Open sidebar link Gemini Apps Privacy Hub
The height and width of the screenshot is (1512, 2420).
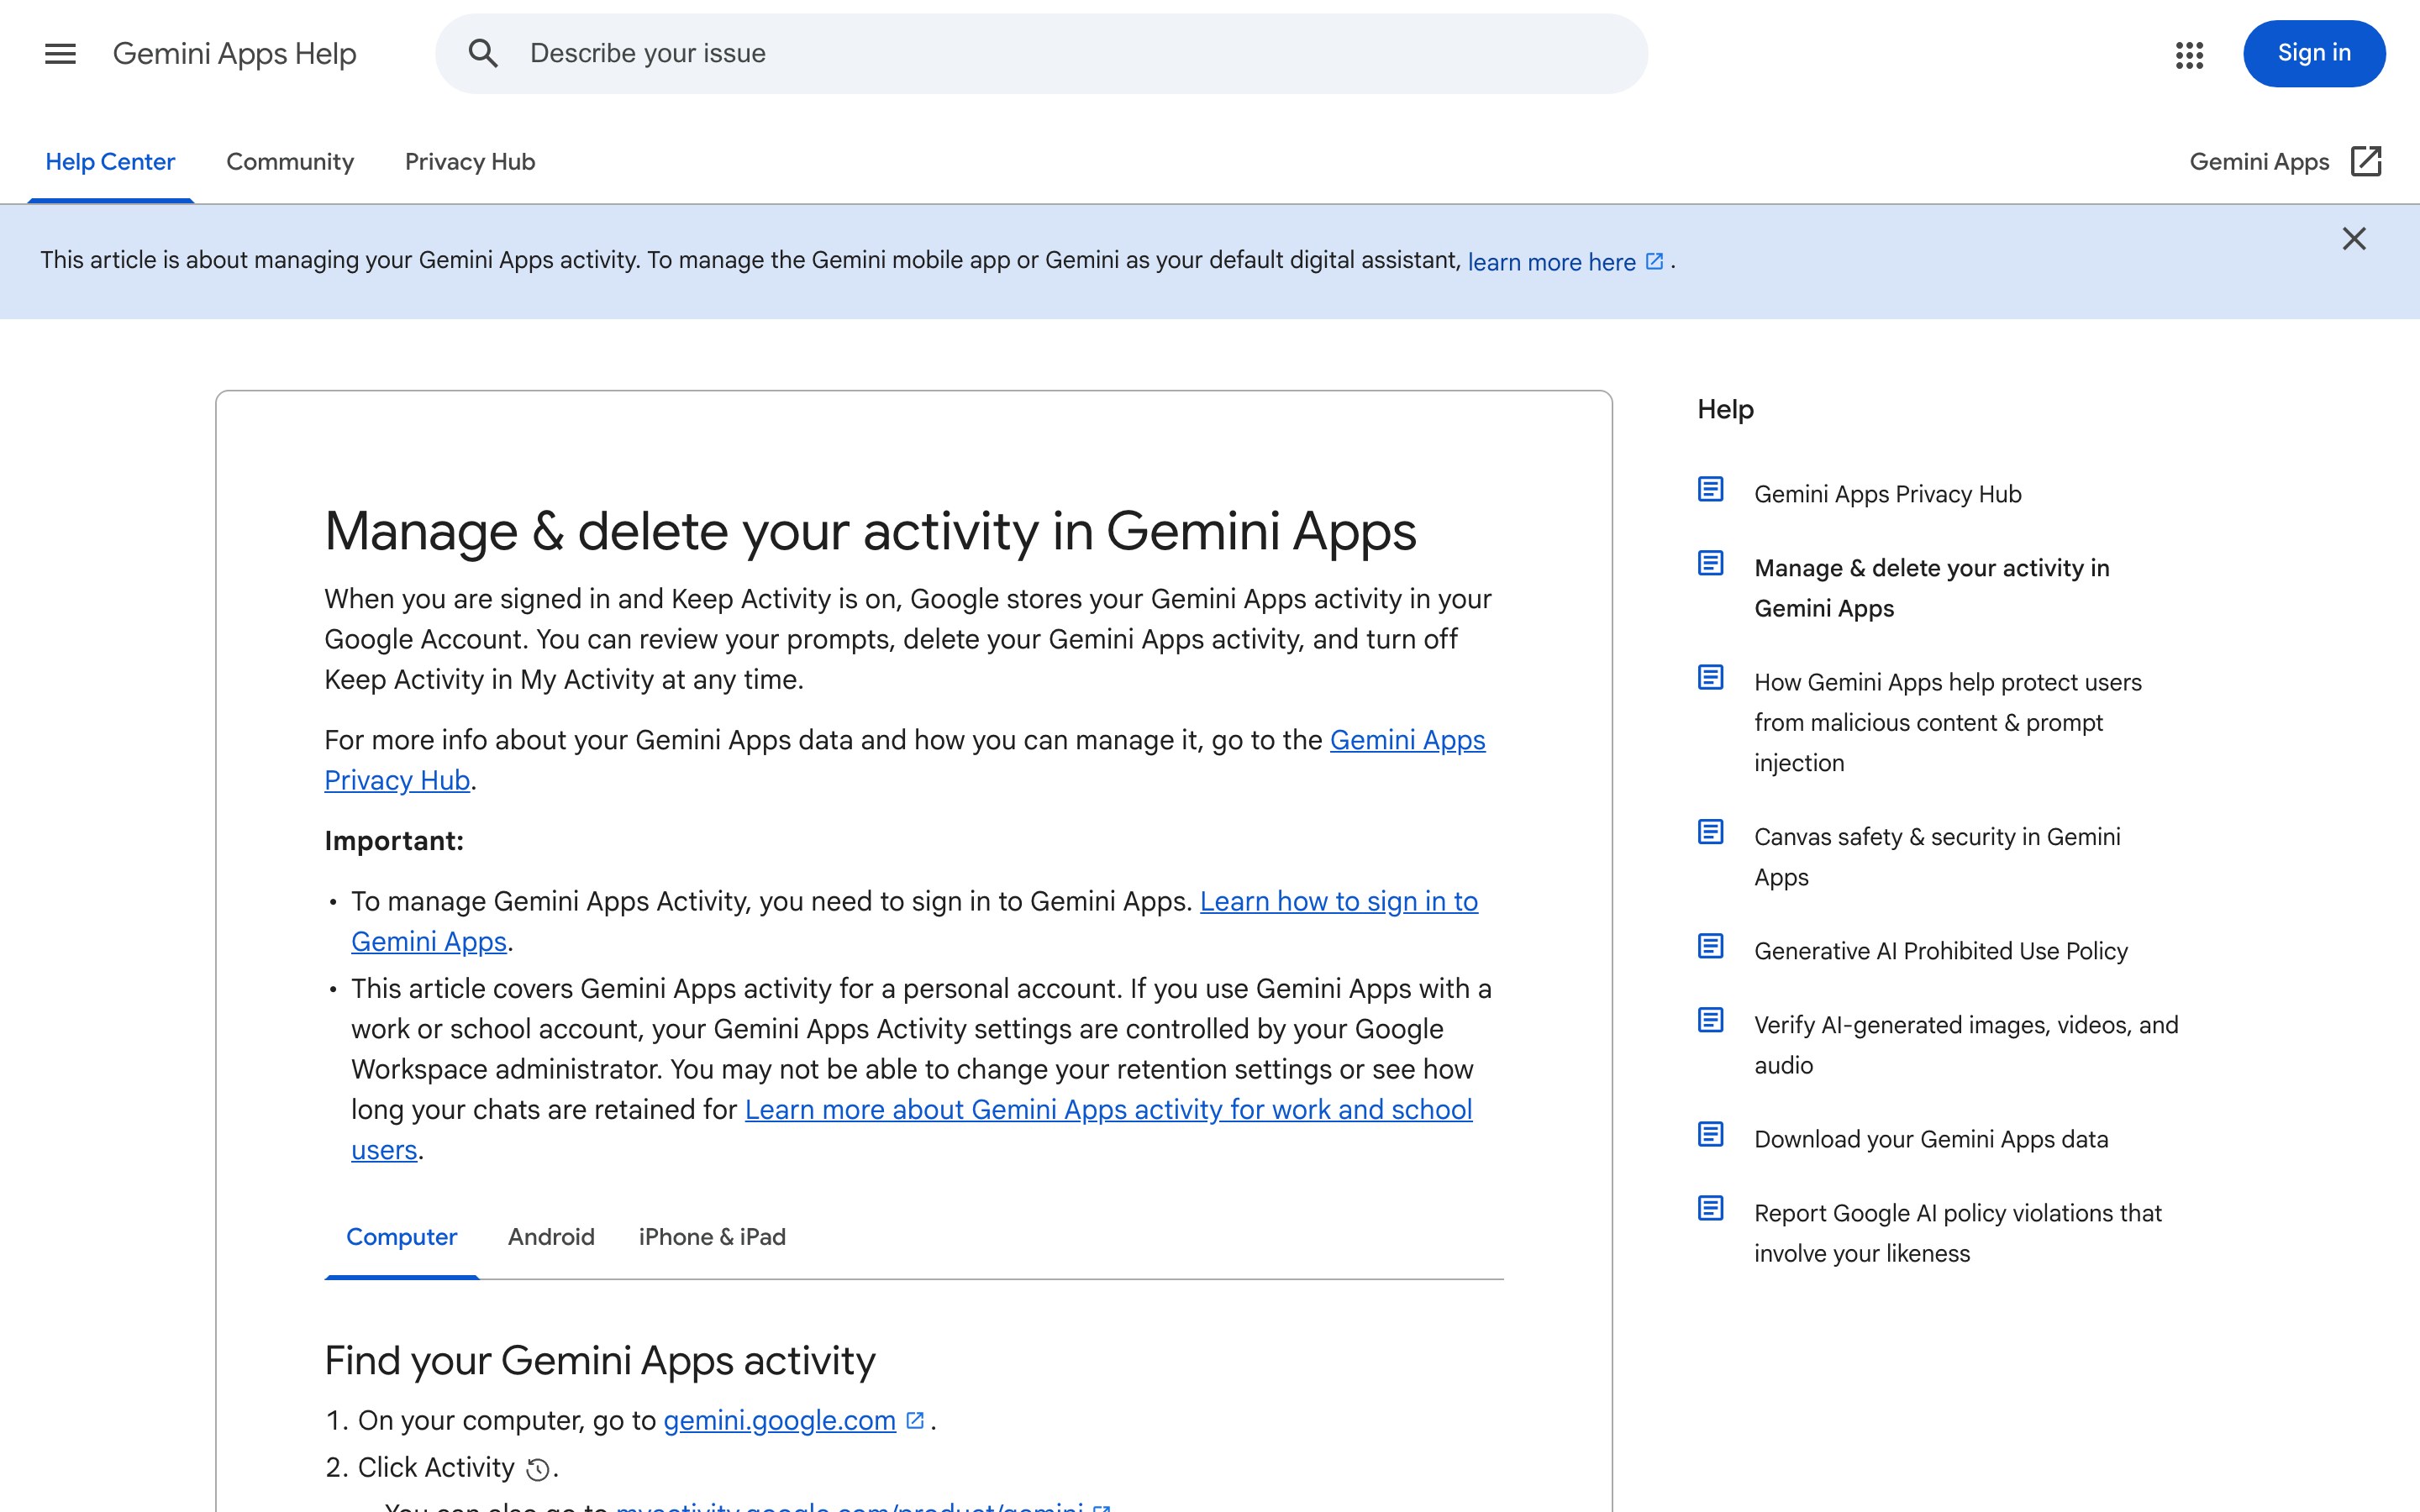point(1887,494)
